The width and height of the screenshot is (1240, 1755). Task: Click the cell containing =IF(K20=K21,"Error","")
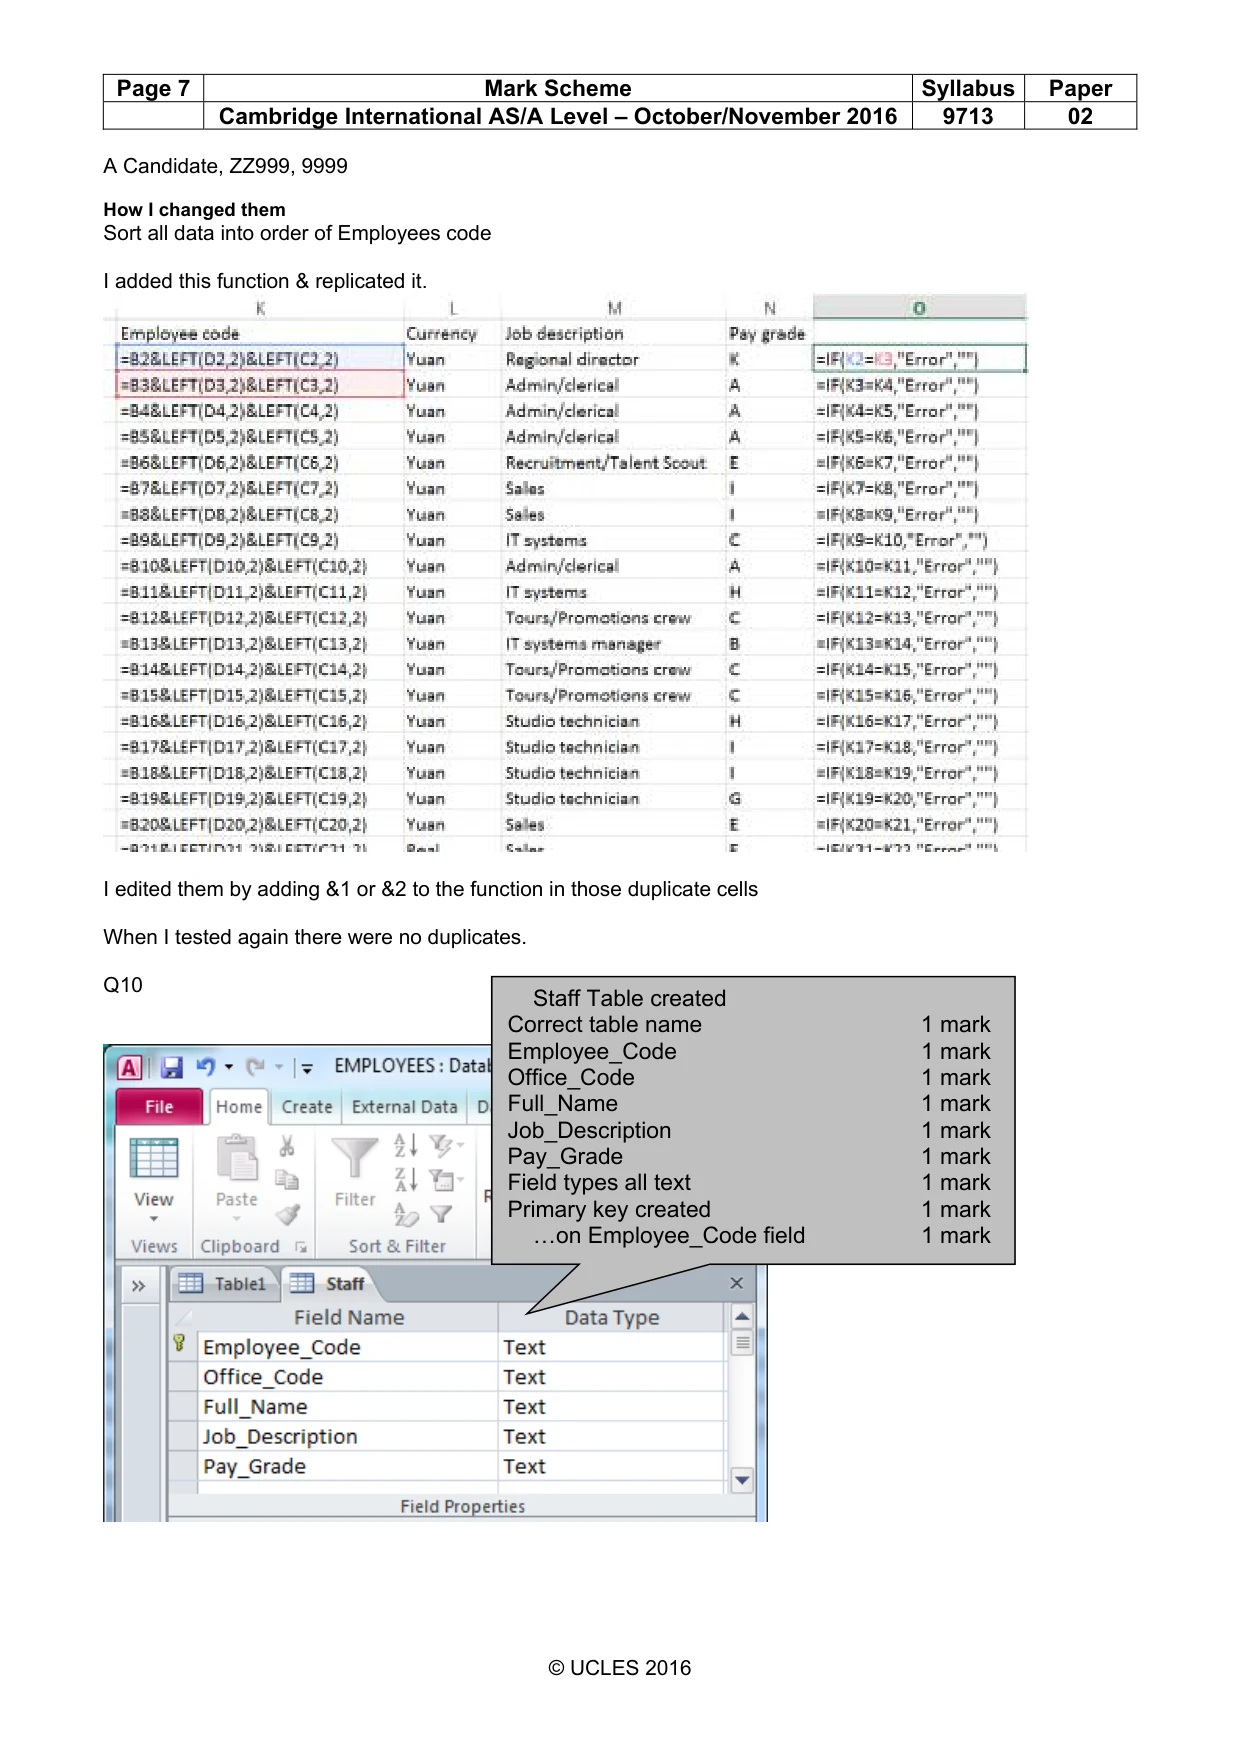point(919,825)
